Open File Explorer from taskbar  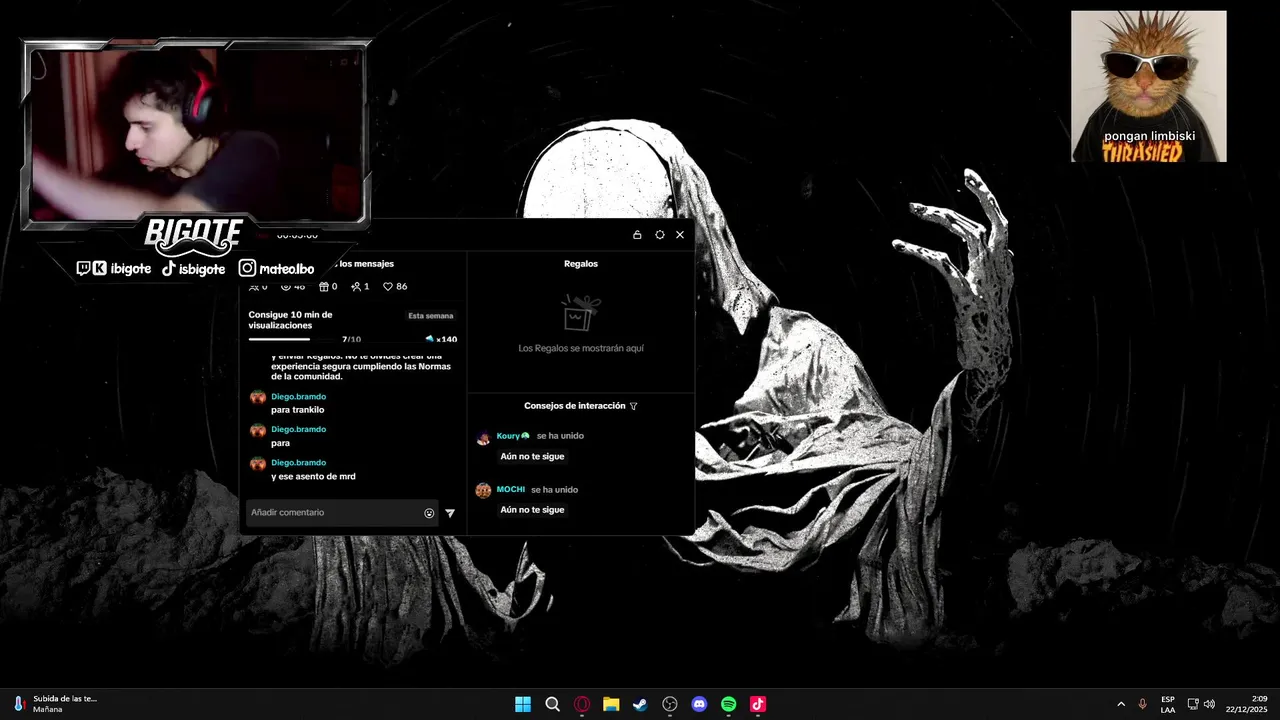[611, 704]
